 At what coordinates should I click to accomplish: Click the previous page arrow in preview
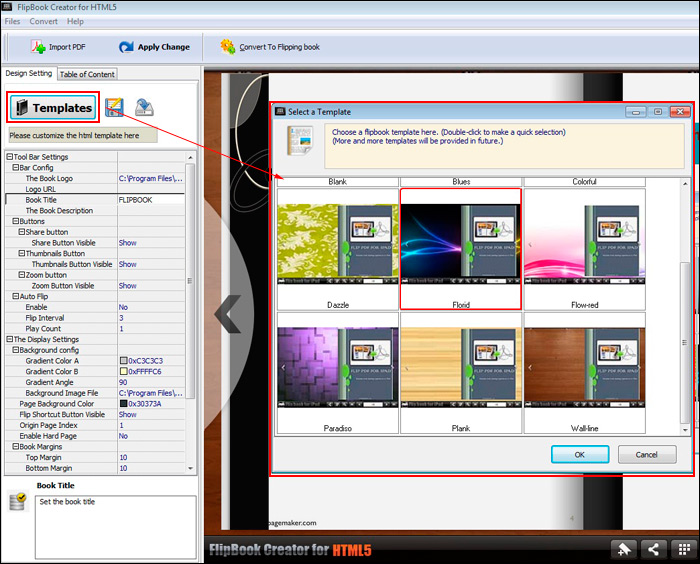[228, 314]
